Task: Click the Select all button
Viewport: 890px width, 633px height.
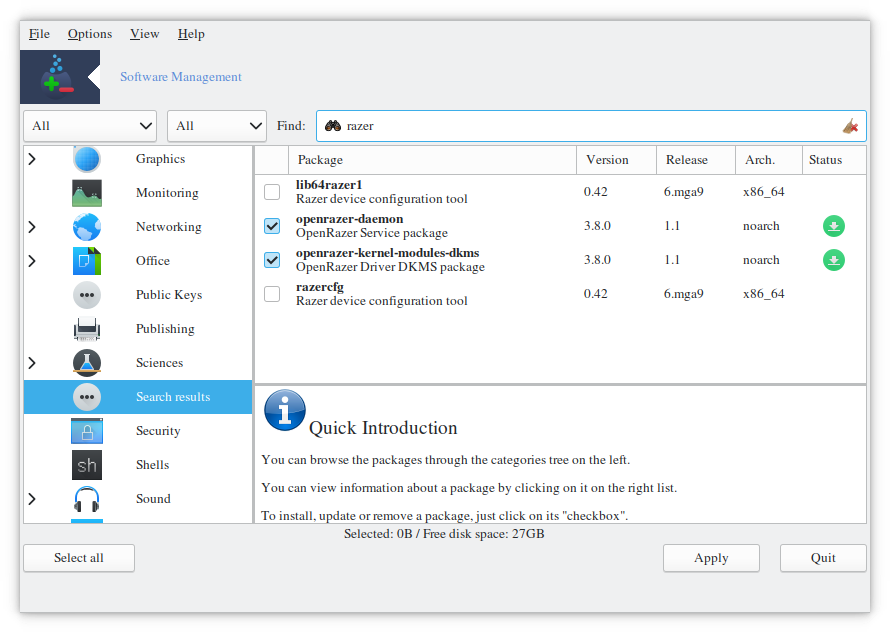Action: pos(79,558)
